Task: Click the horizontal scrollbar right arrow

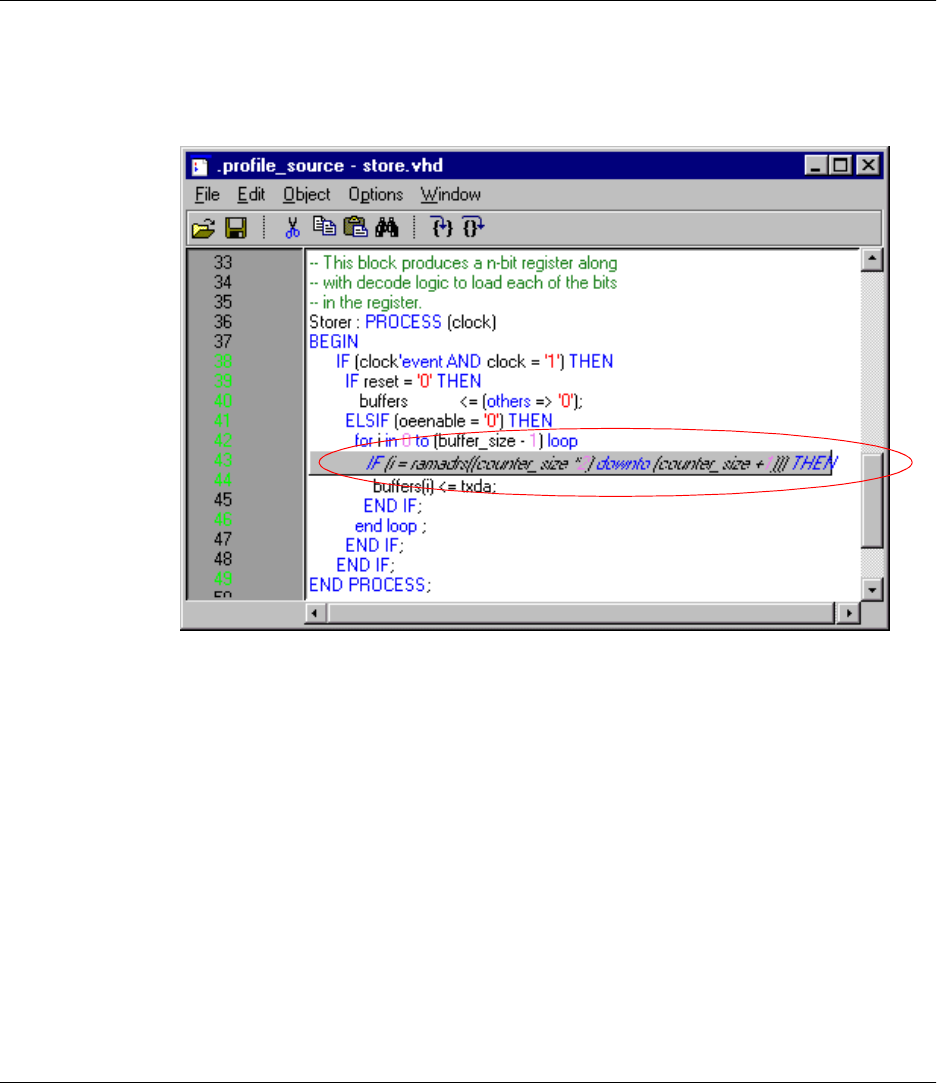Action: tap(849, 613)
